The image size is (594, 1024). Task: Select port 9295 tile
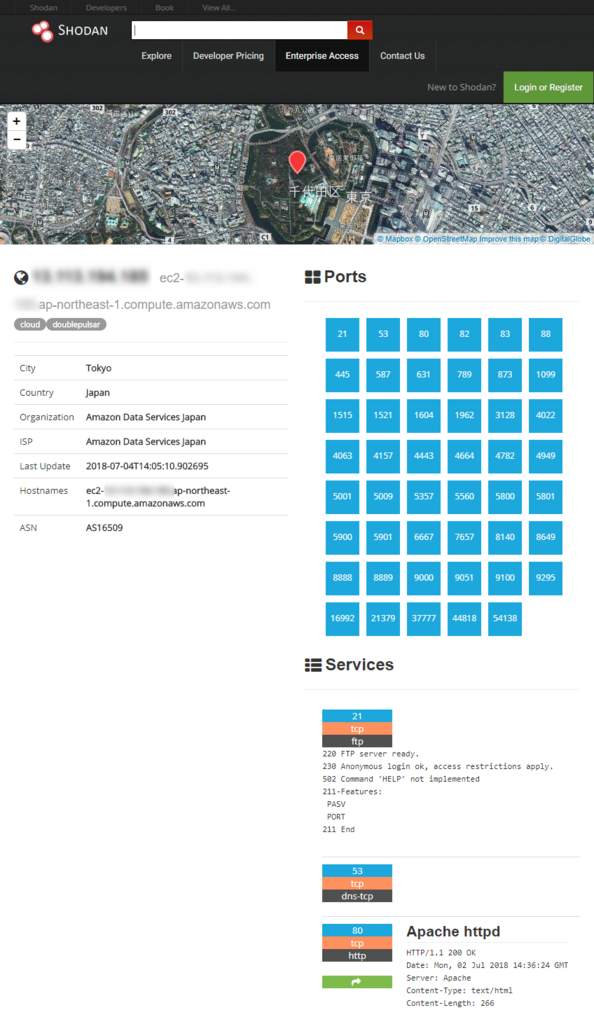coord(546,578)
